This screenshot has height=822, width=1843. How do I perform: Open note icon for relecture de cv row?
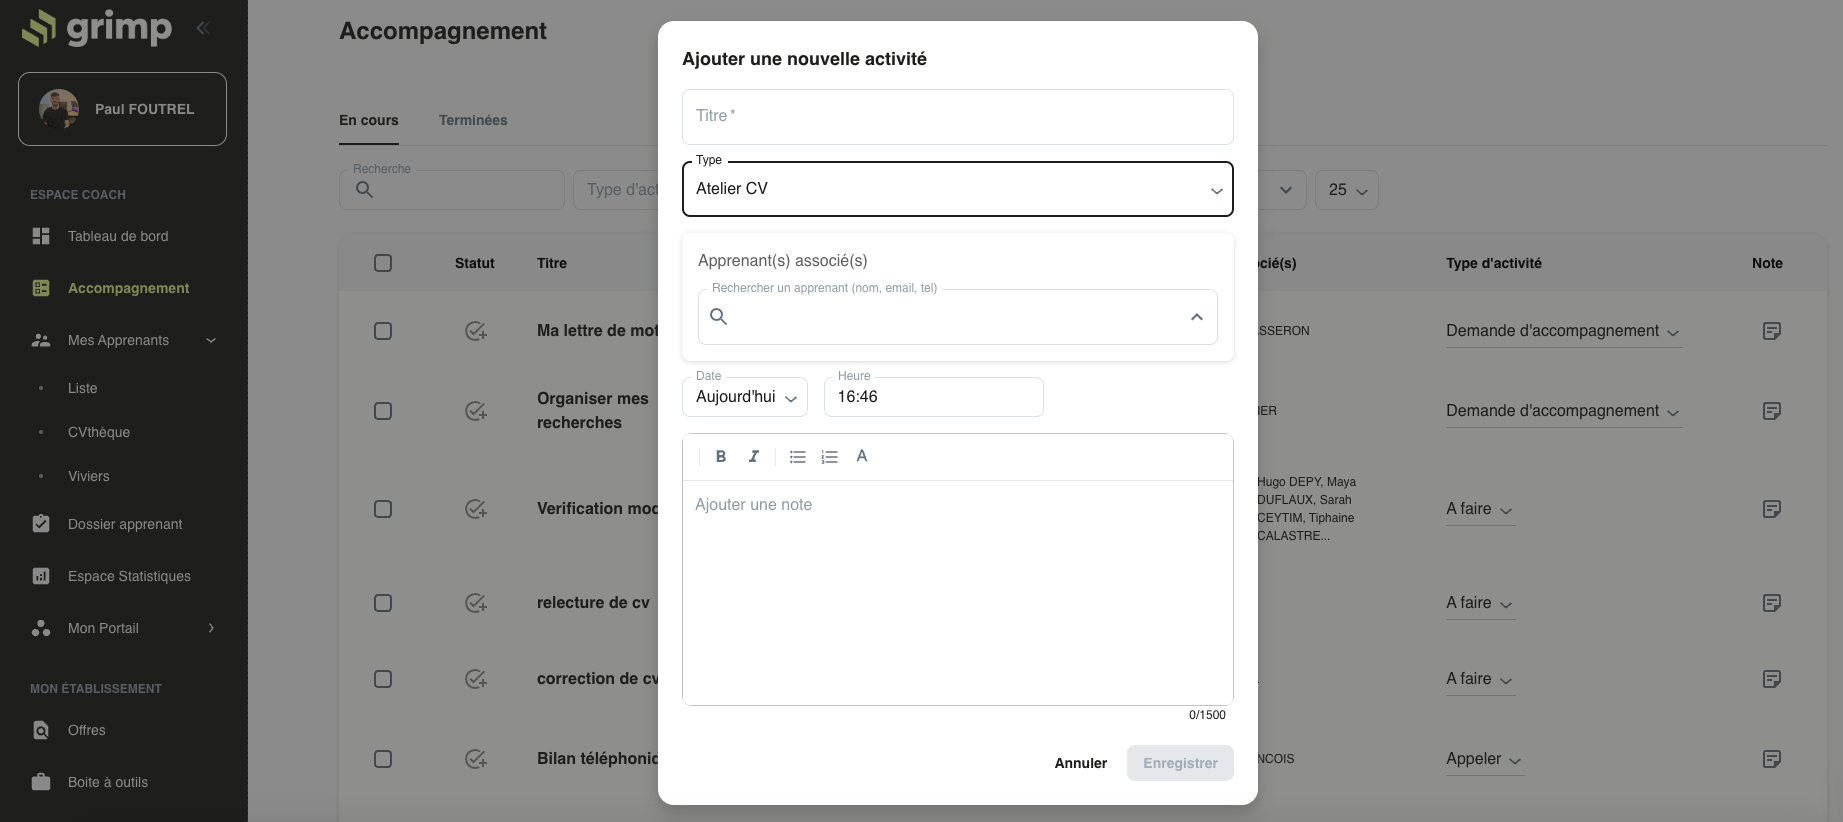[x=1771, y=603]
